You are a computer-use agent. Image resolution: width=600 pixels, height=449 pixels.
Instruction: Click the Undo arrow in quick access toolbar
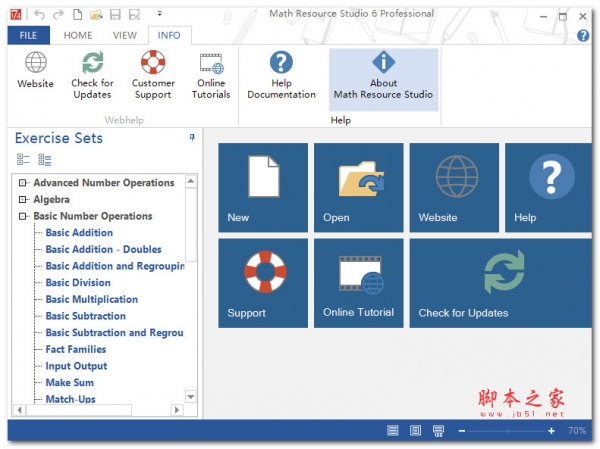[x=39, y=15]
